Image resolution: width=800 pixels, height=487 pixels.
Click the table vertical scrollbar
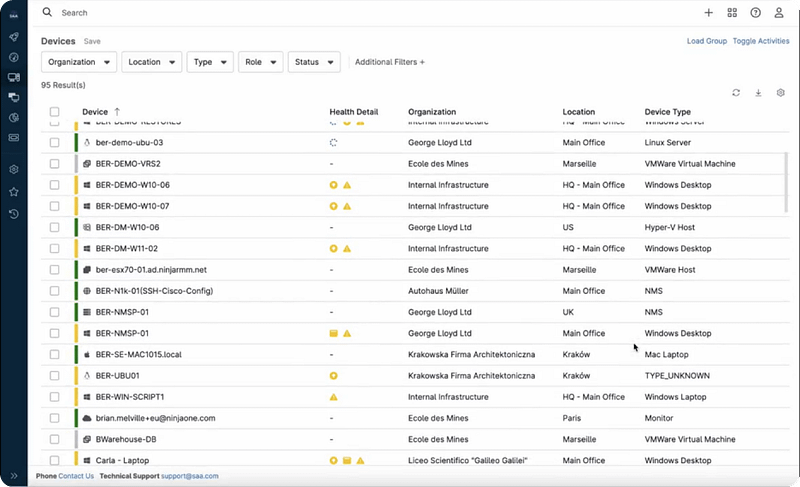click(786, 182)
